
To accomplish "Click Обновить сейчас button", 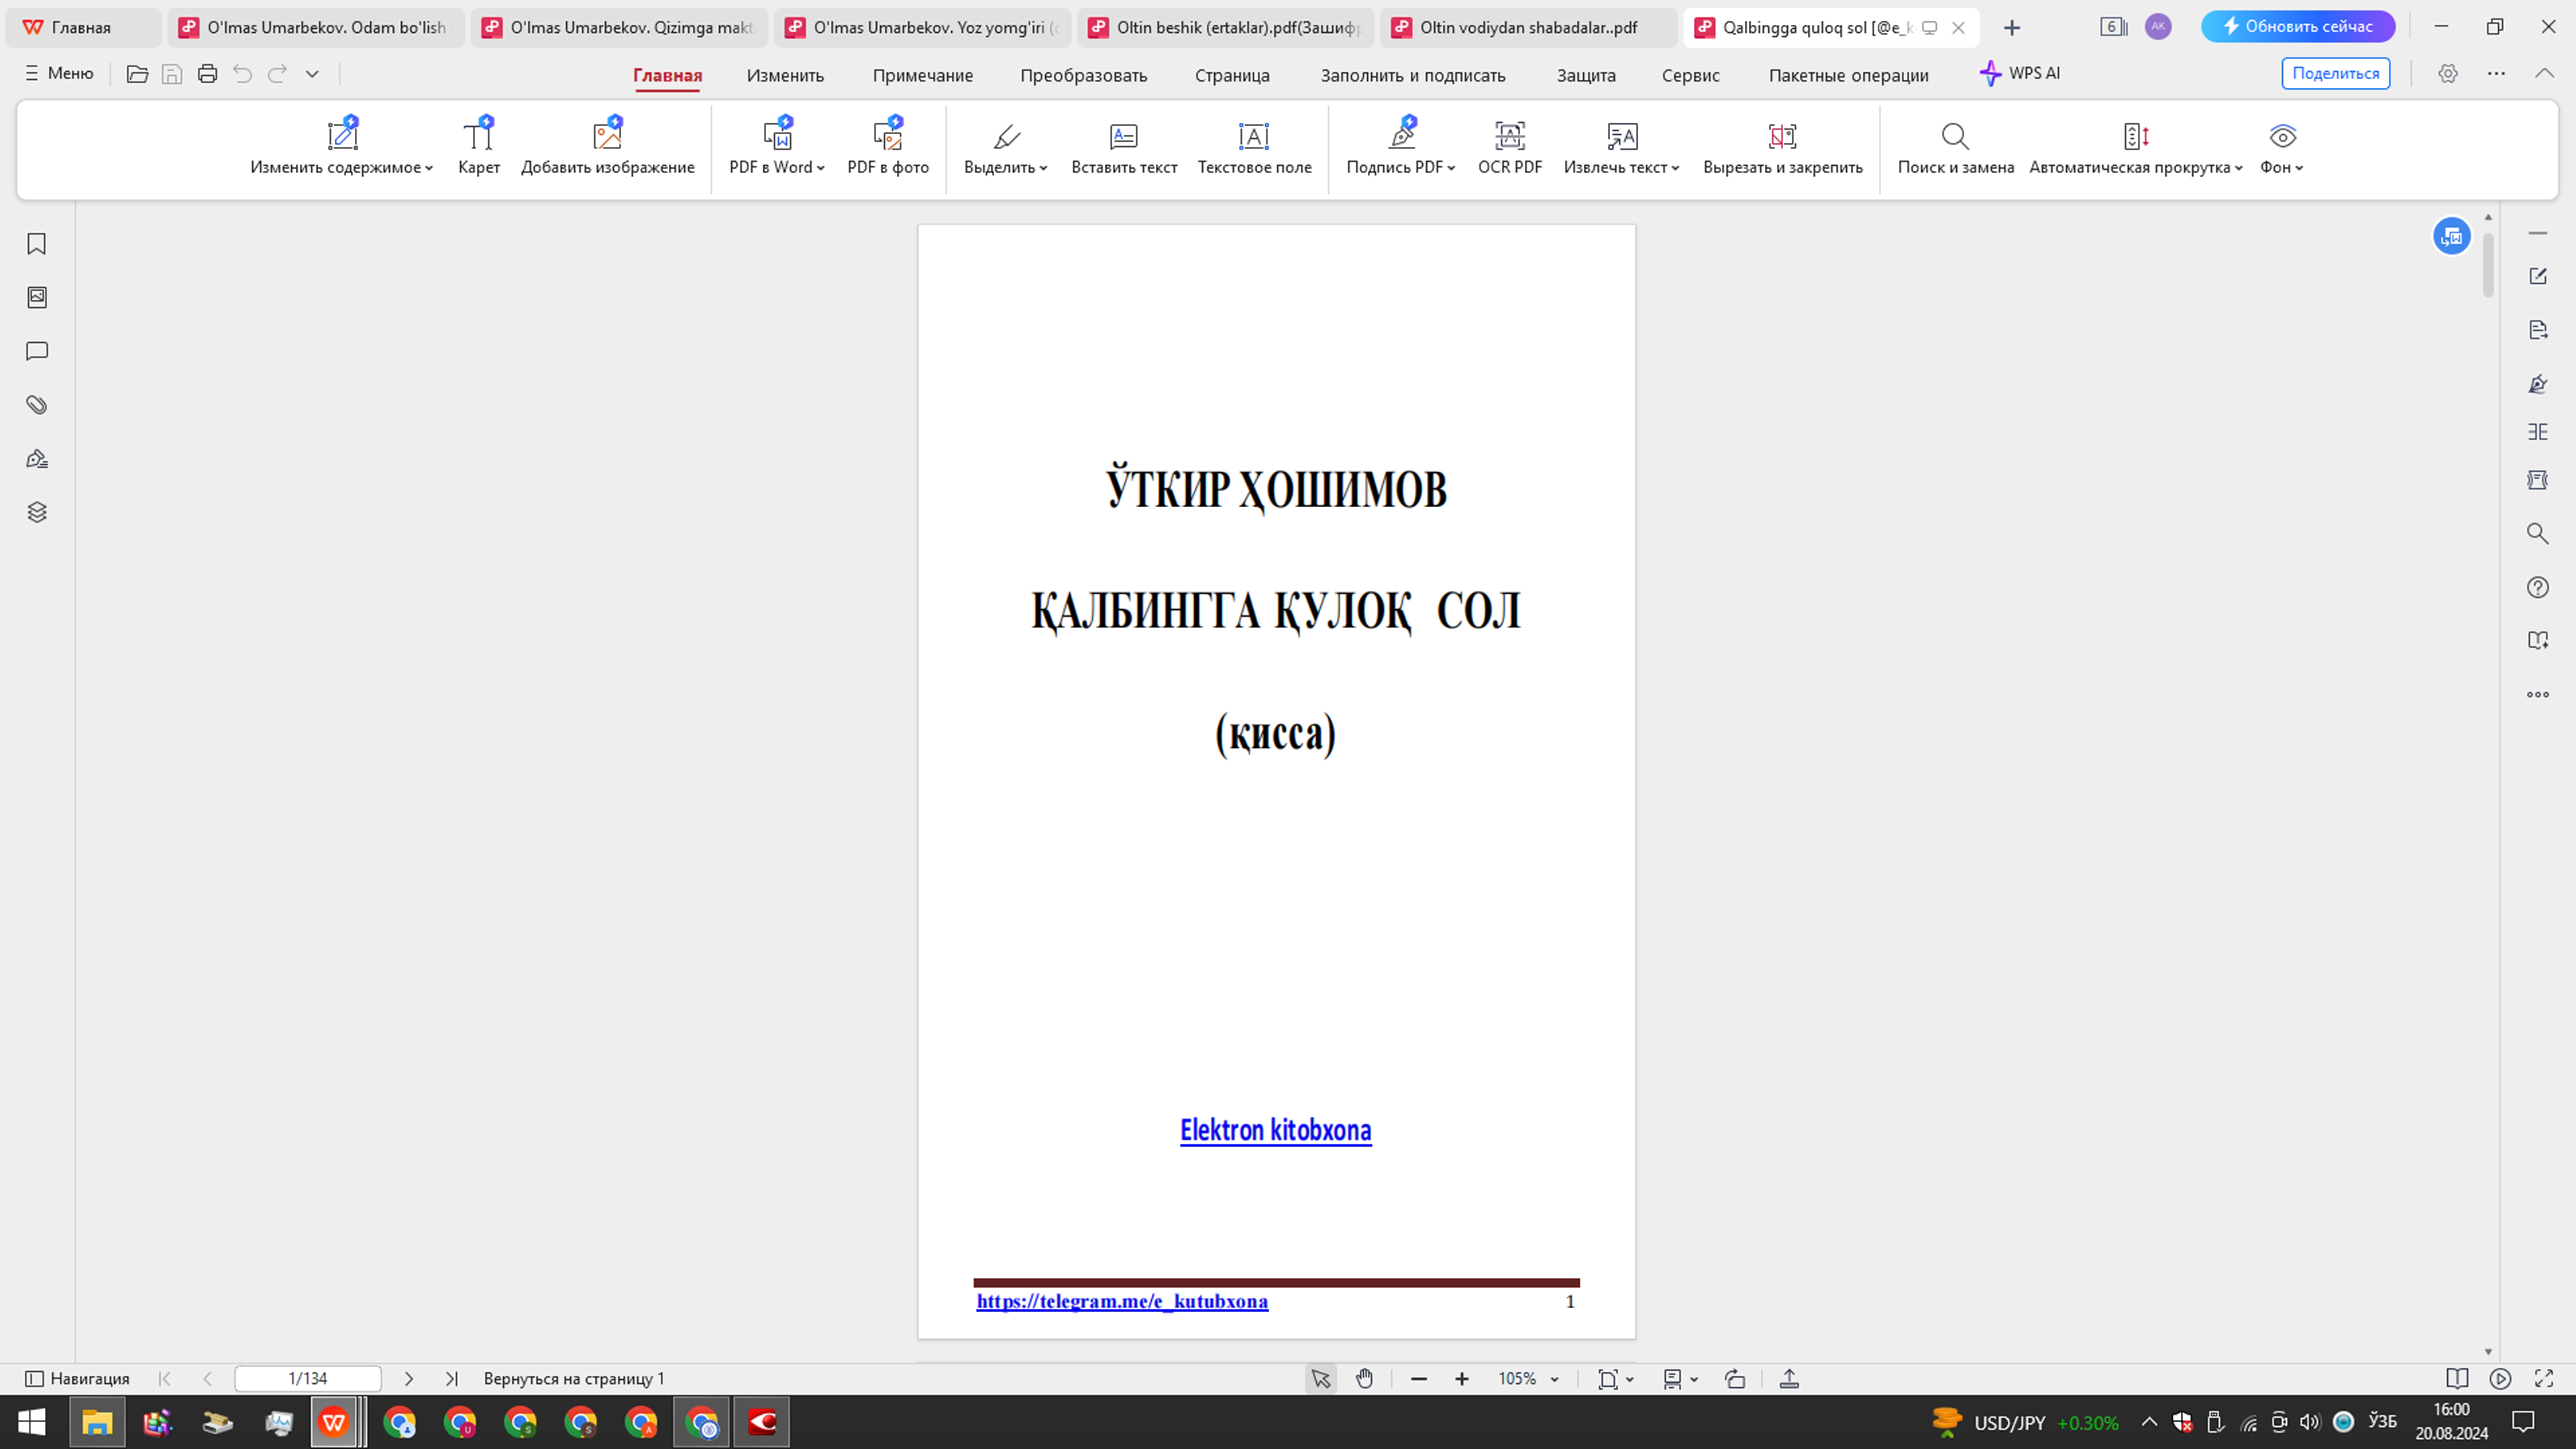I will point(2298,26).
